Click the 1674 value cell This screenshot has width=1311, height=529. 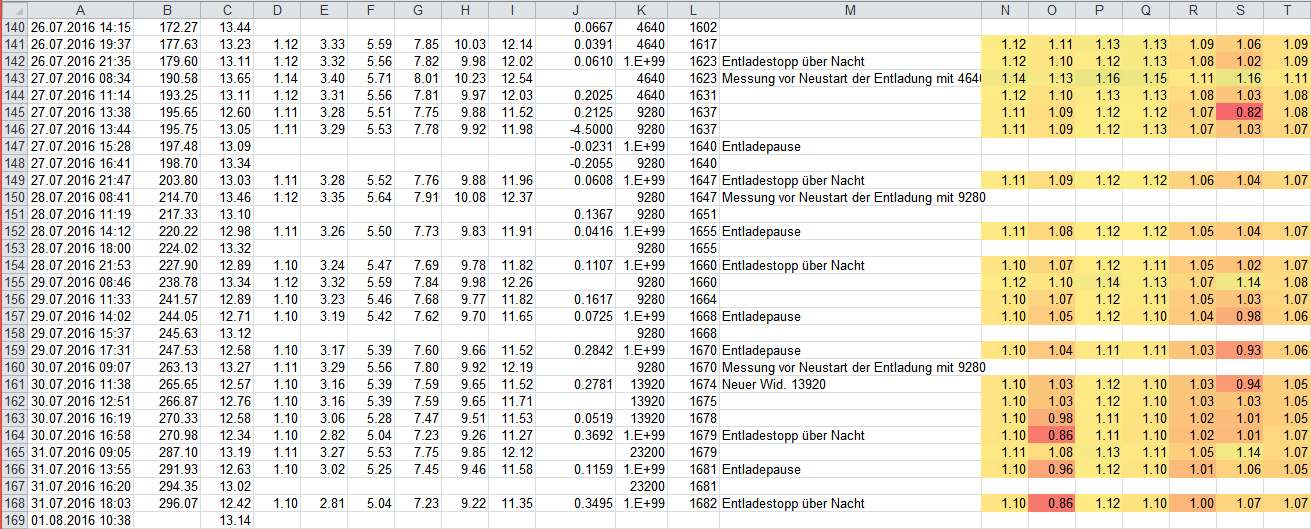[693, 384]
